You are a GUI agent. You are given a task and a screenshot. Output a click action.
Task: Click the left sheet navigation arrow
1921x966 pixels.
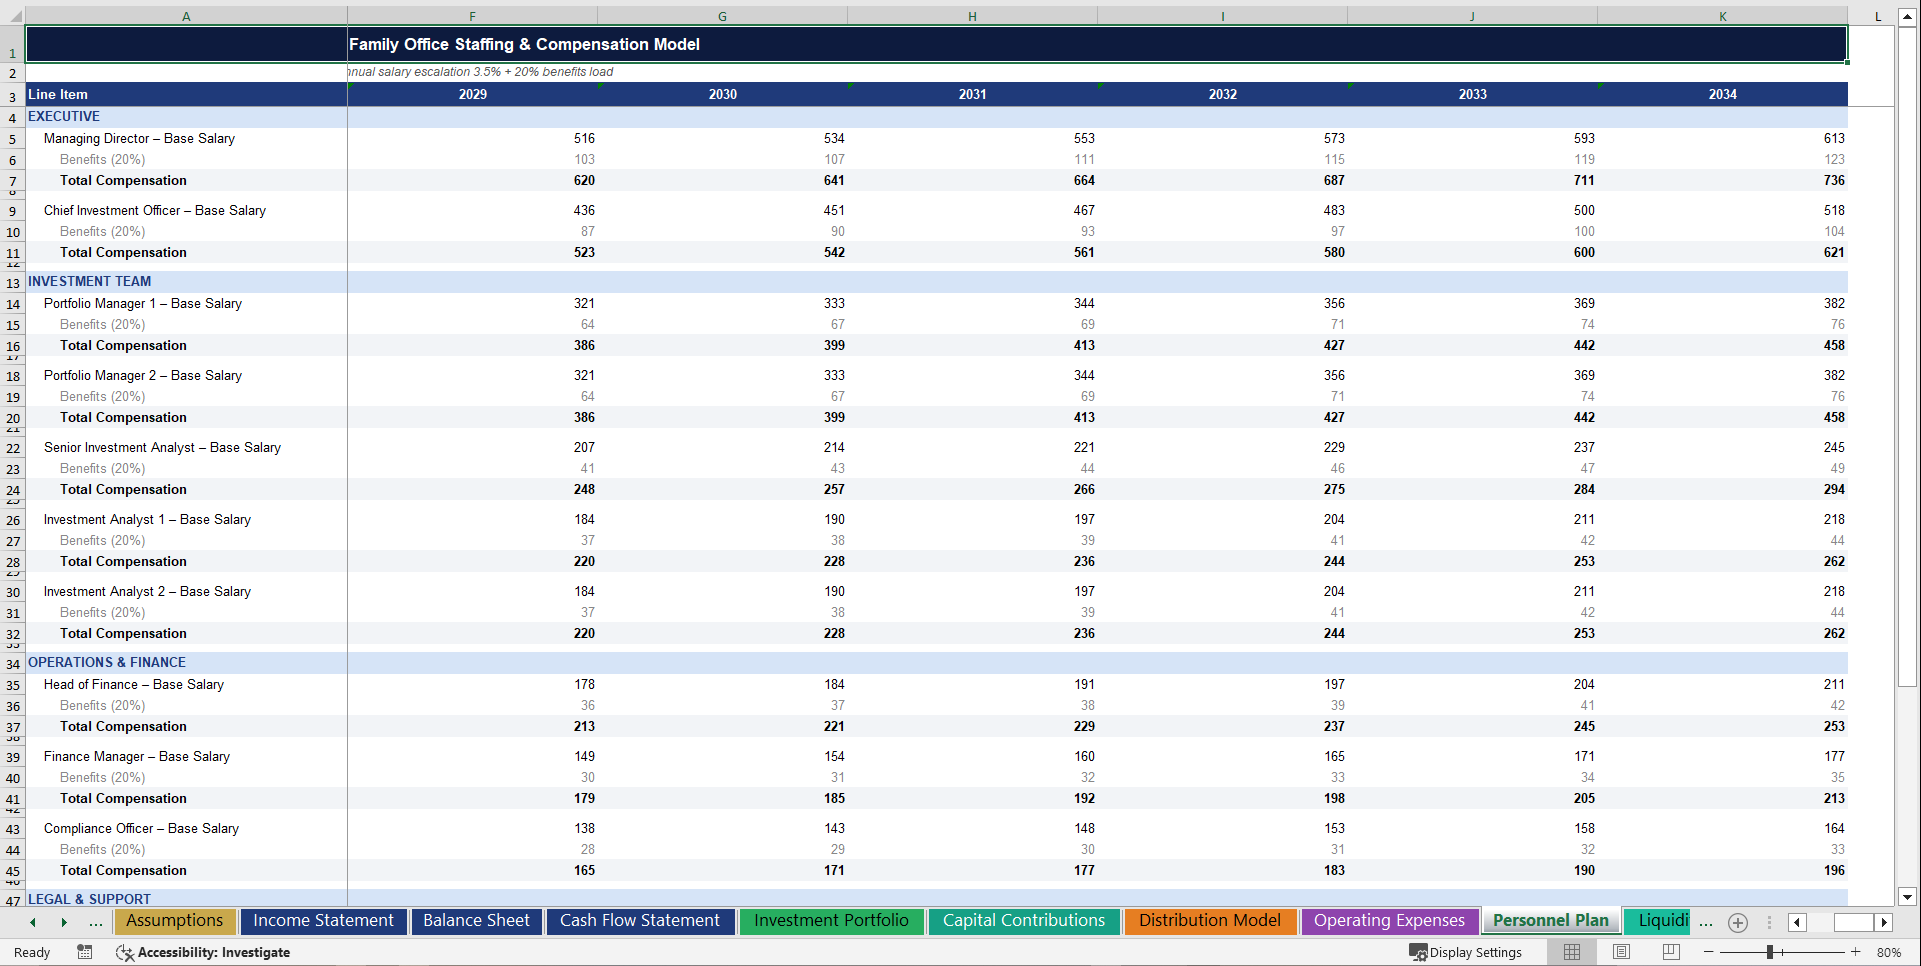pyautogui.click(x=33, y=922)
